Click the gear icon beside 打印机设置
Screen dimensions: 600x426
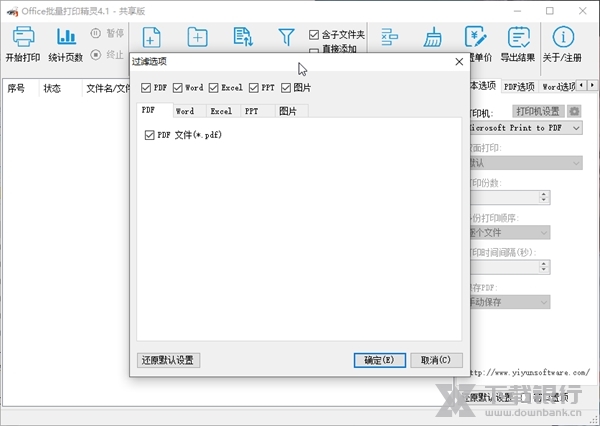tap(574, 111)
